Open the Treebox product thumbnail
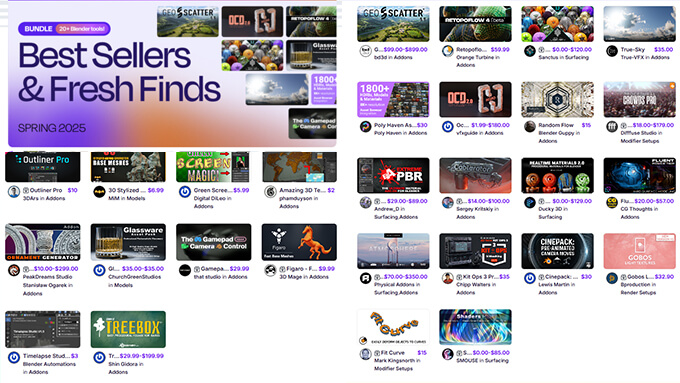This screenshot has width=680, height=383. (x=128, y=329)
